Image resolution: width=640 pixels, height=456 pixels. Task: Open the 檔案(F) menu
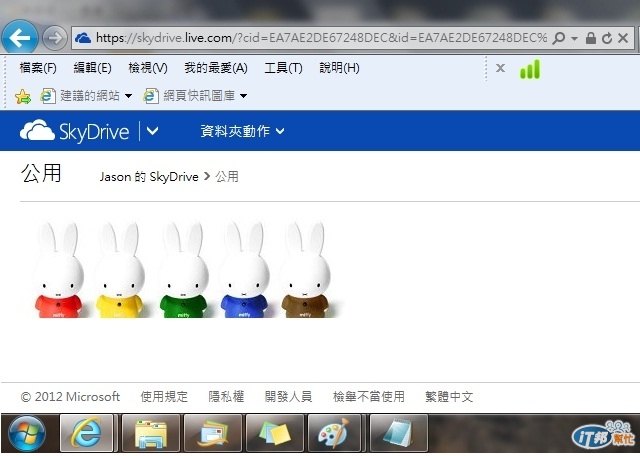[x=38, y=68]
